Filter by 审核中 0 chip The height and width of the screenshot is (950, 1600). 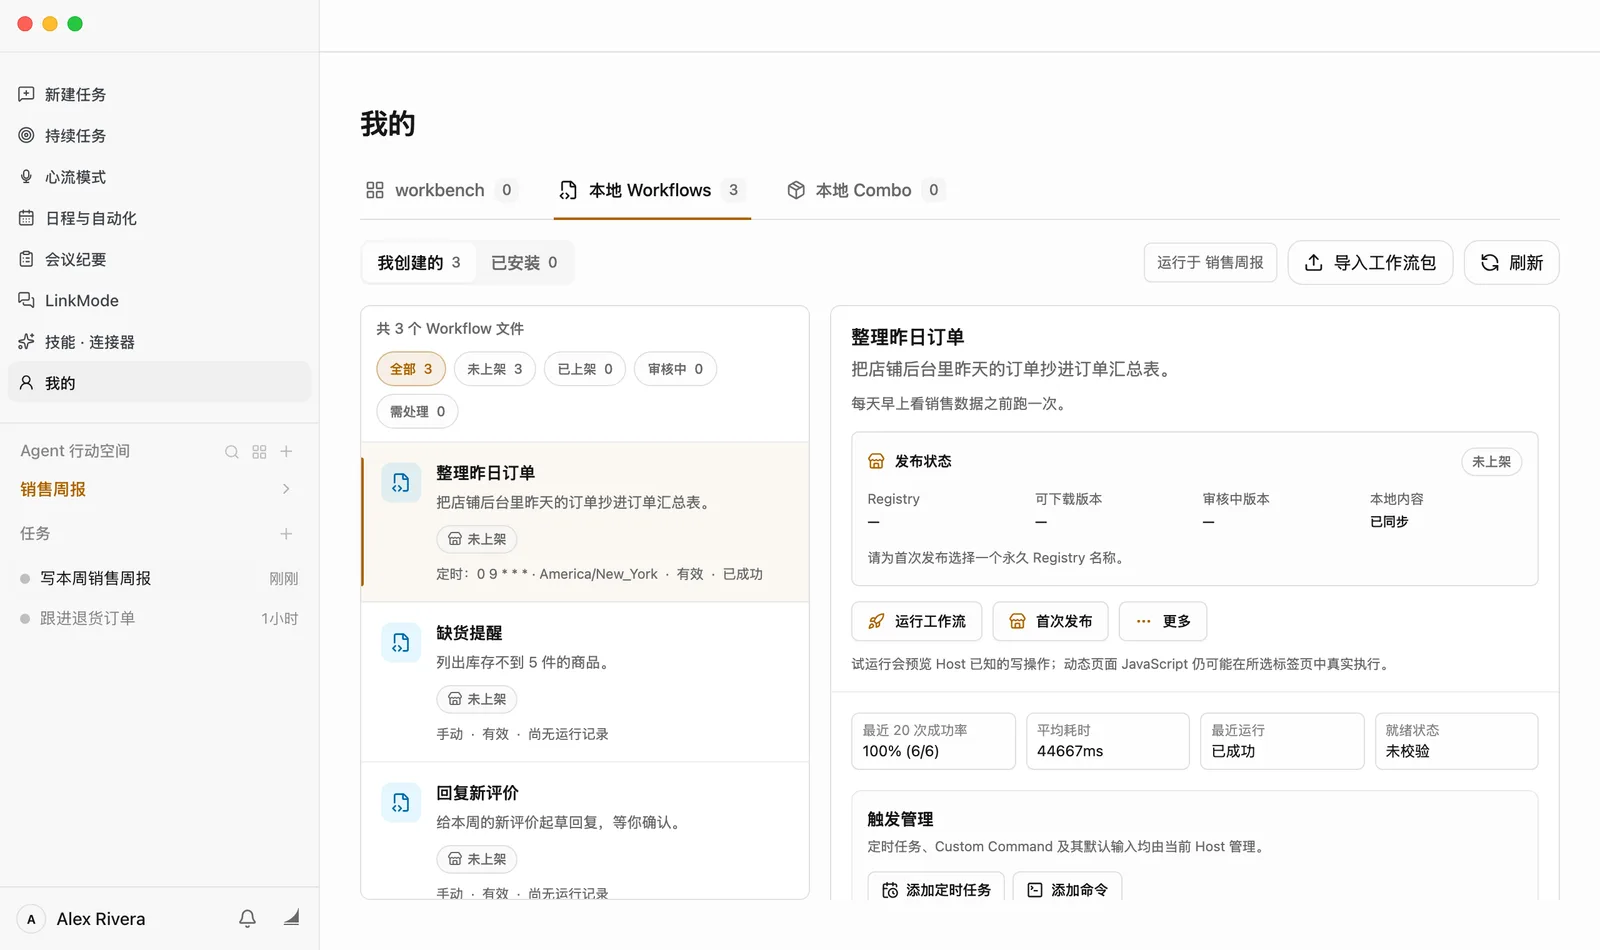tap(675, 369)
